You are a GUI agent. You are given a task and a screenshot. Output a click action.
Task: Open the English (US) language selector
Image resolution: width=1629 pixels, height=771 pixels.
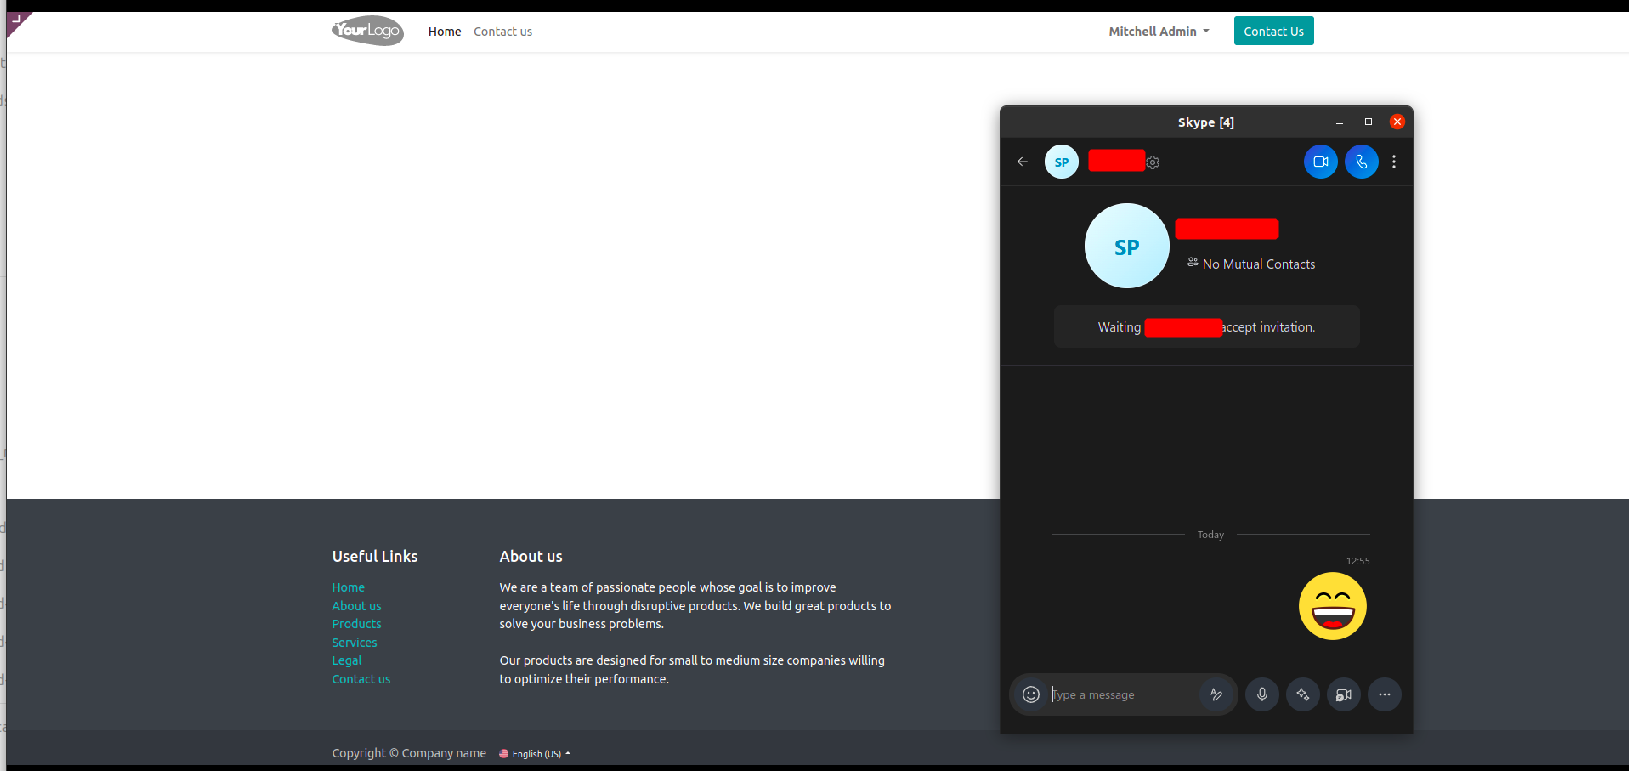point(535,754)
